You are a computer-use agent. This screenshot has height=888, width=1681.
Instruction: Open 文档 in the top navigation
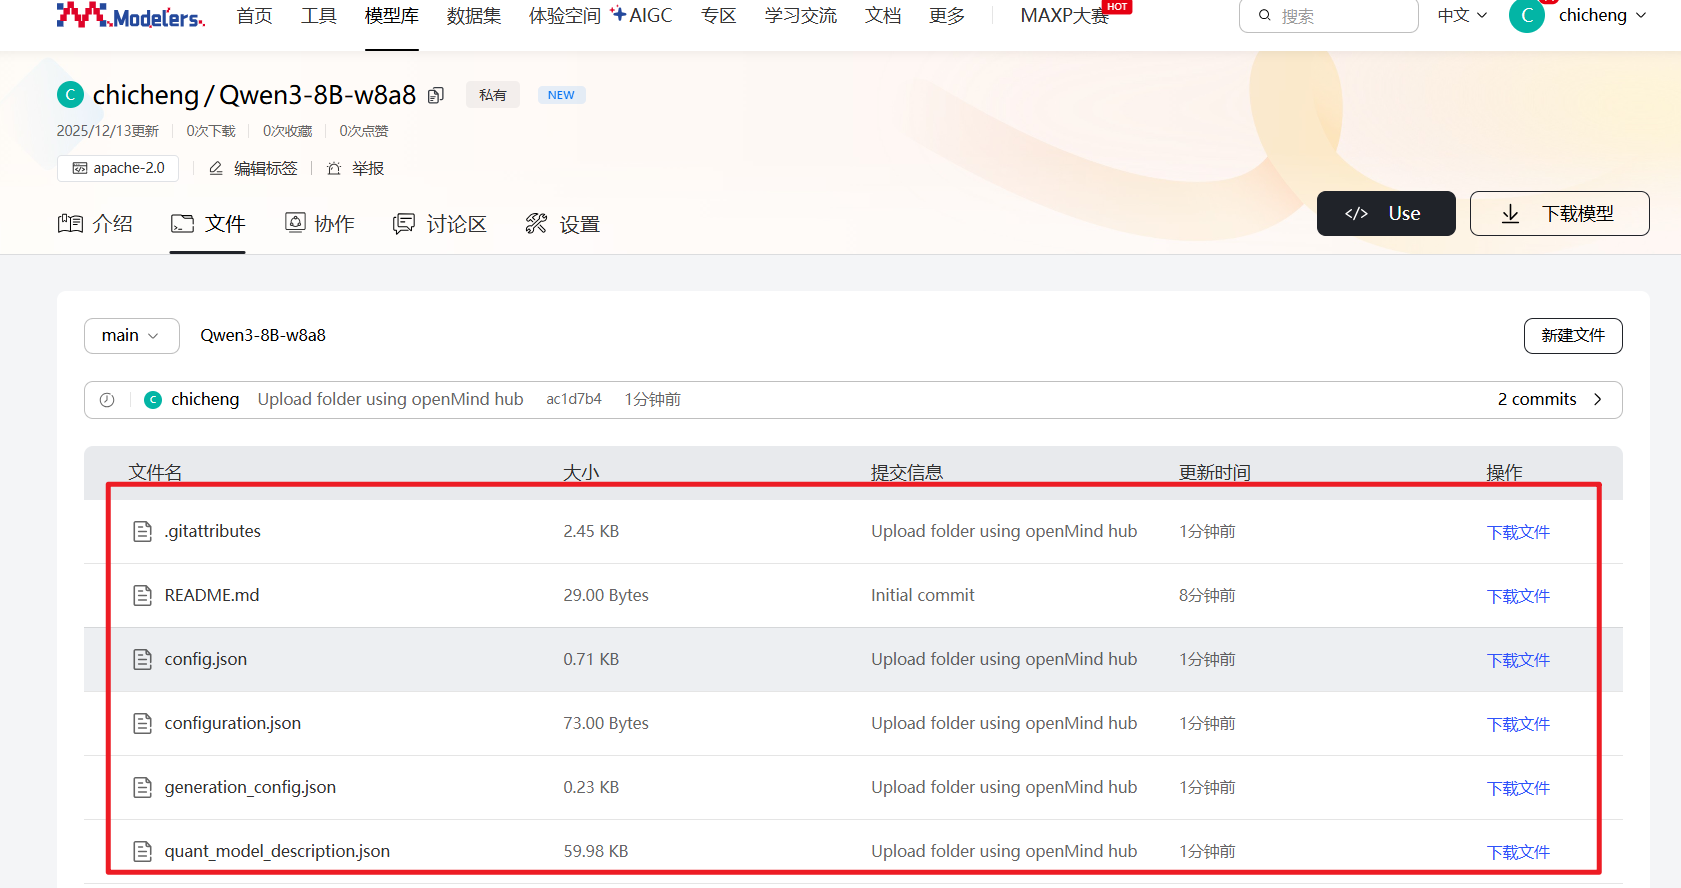coord(883,15)
